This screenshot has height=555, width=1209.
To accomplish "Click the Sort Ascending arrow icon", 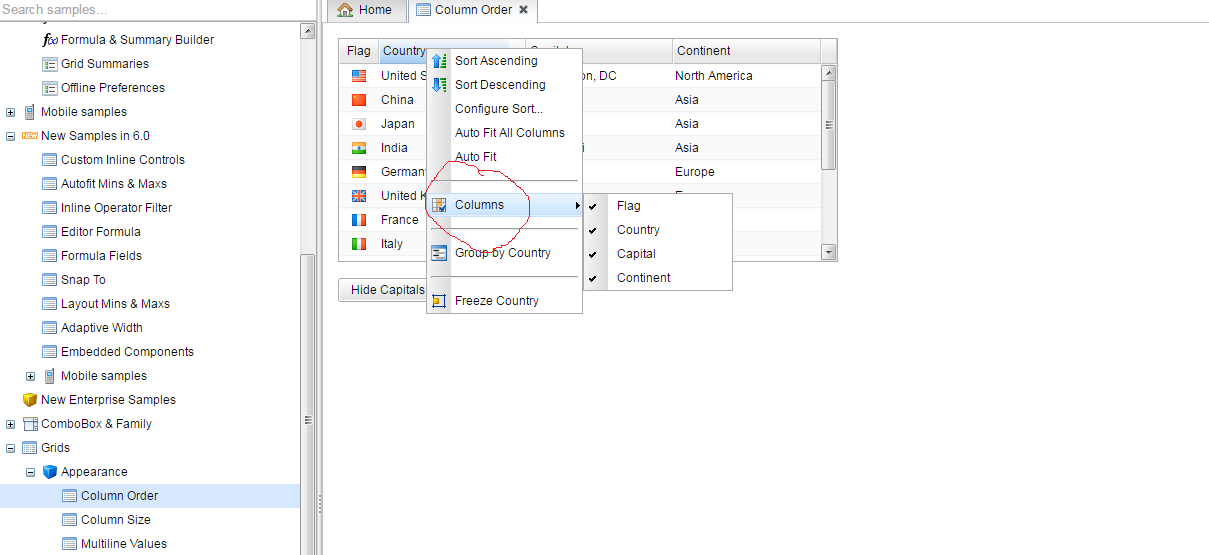I will pyautogui.click(x=439, y=61).
